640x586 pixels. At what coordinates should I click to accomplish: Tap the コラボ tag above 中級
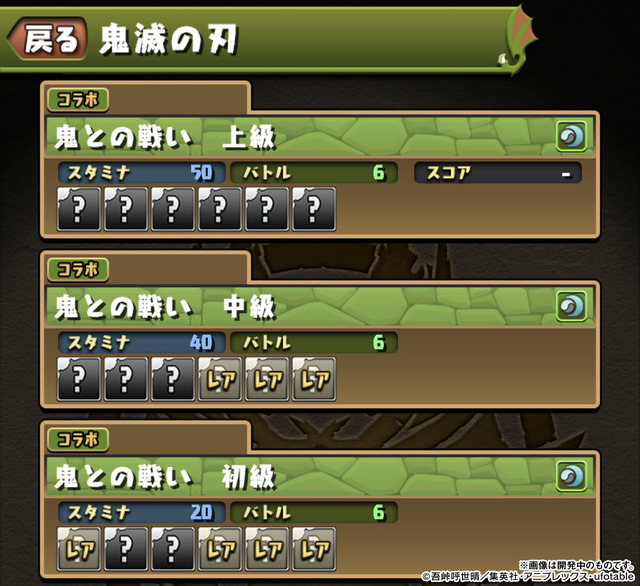[78, 270]
